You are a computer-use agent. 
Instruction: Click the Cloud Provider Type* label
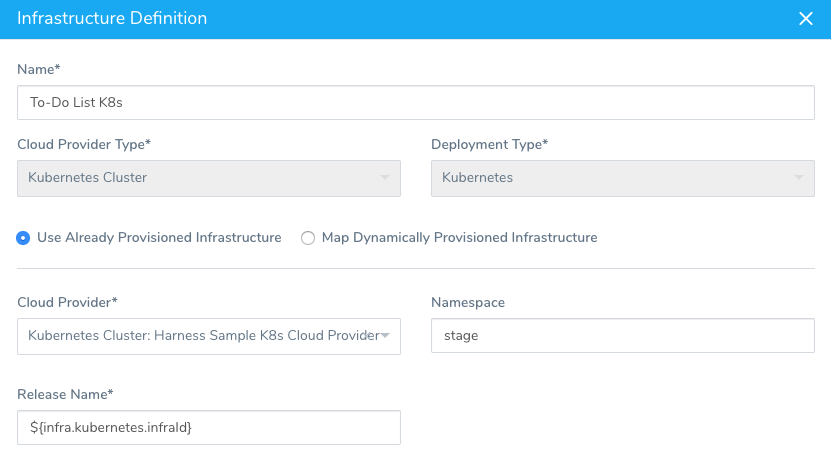point(84,145)
